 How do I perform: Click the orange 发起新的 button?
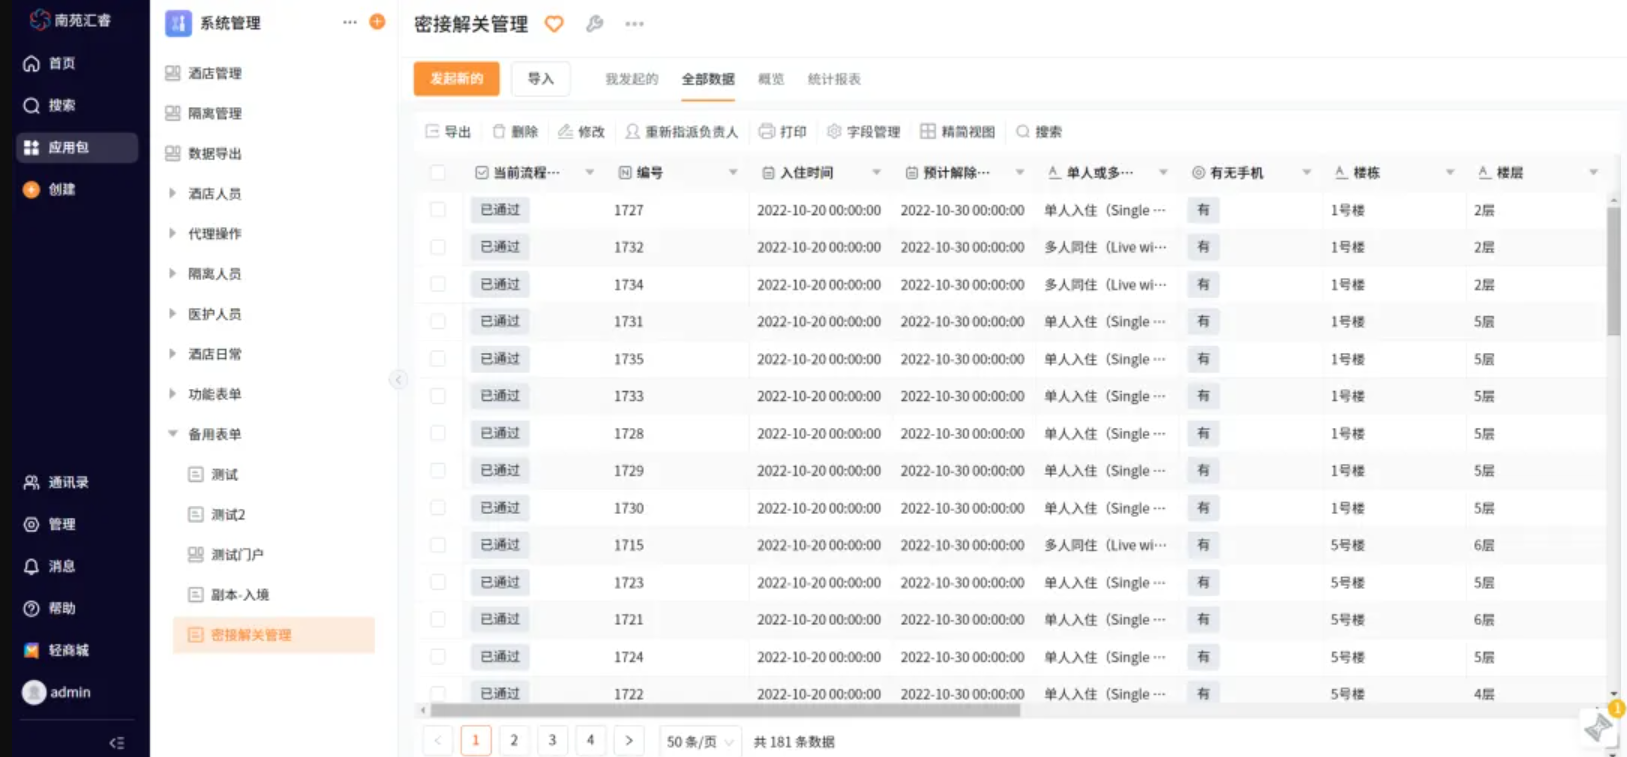point(456,78)
